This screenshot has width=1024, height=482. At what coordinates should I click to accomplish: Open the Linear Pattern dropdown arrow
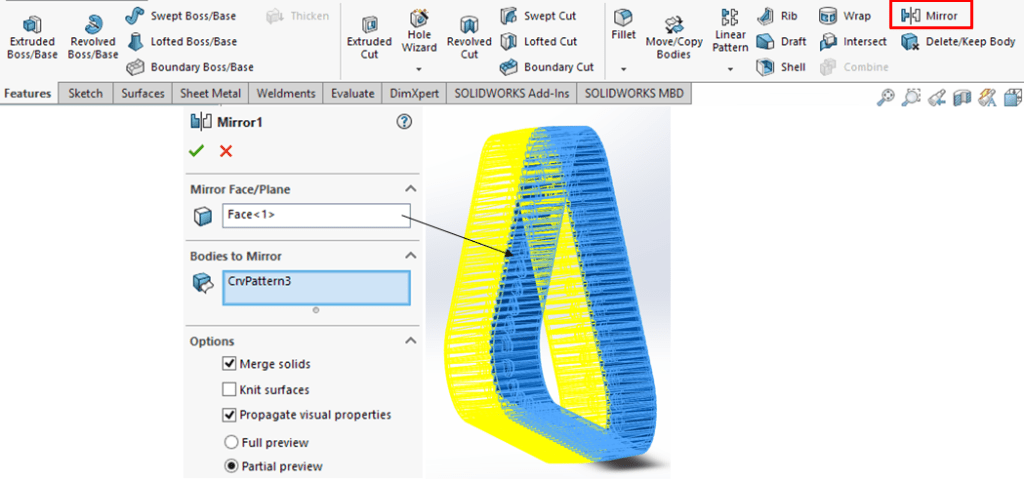pos(730,70)
